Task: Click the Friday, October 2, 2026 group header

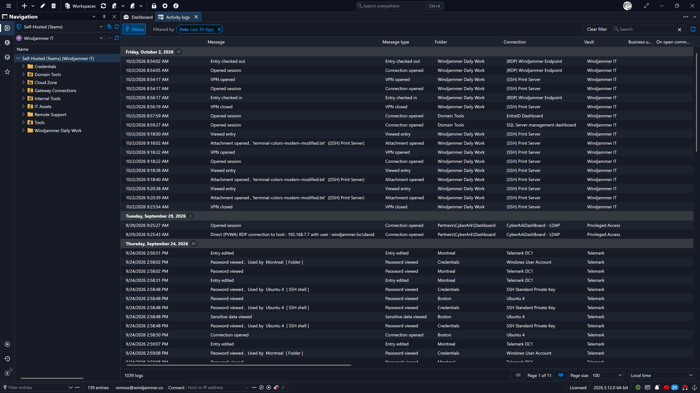Action: [x=407, y=52]
